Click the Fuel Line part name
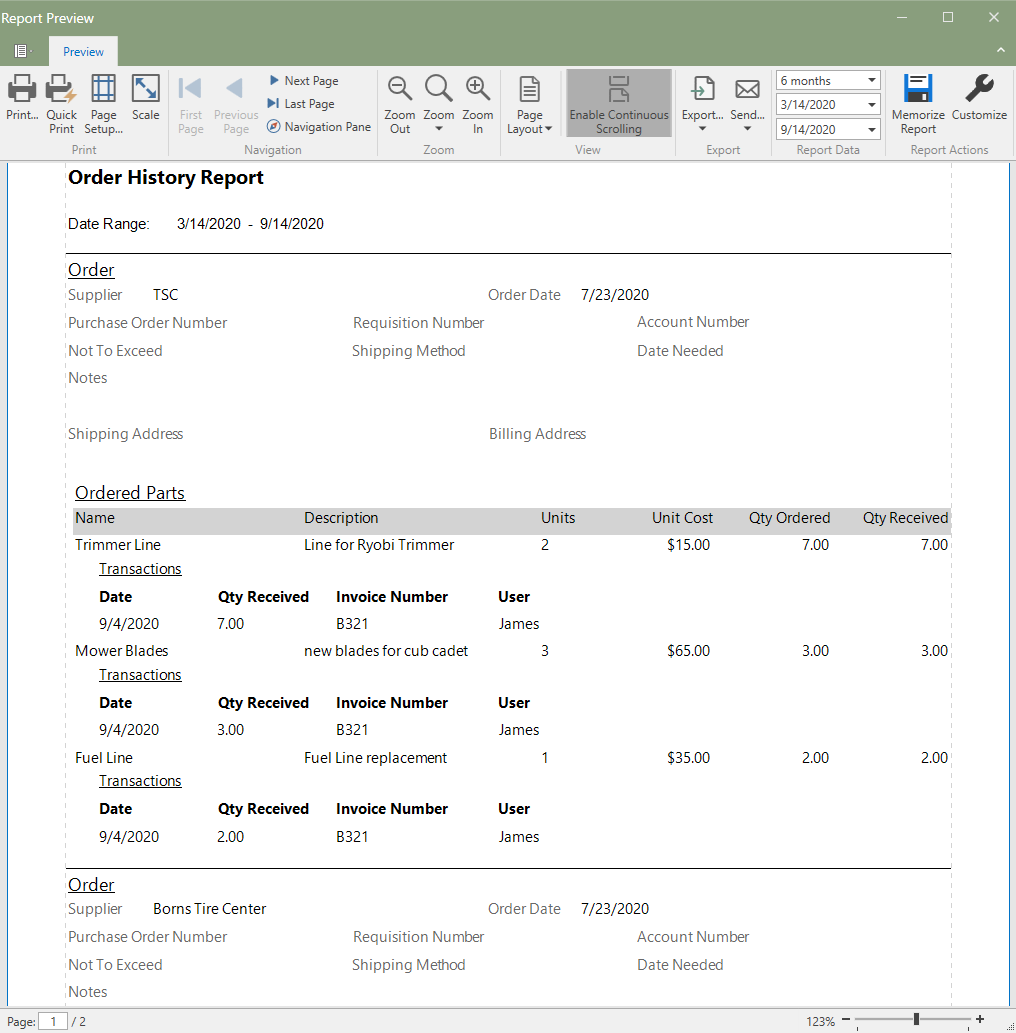Viewport: 1016px width, 1033px height. click(x=103, y=758)
